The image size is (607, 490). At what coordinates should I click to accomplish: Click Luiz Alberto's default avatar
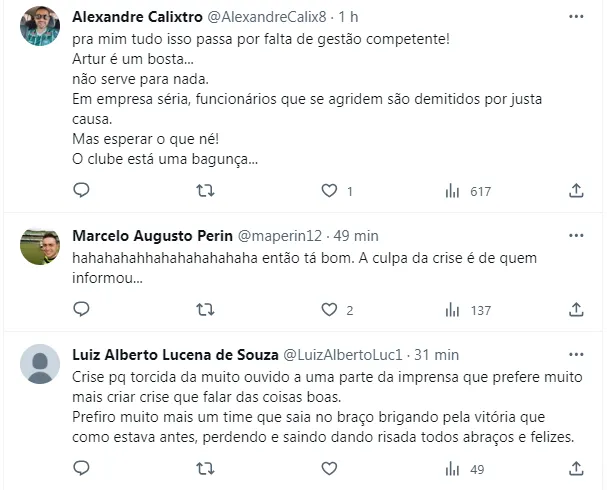coord(40,364)
